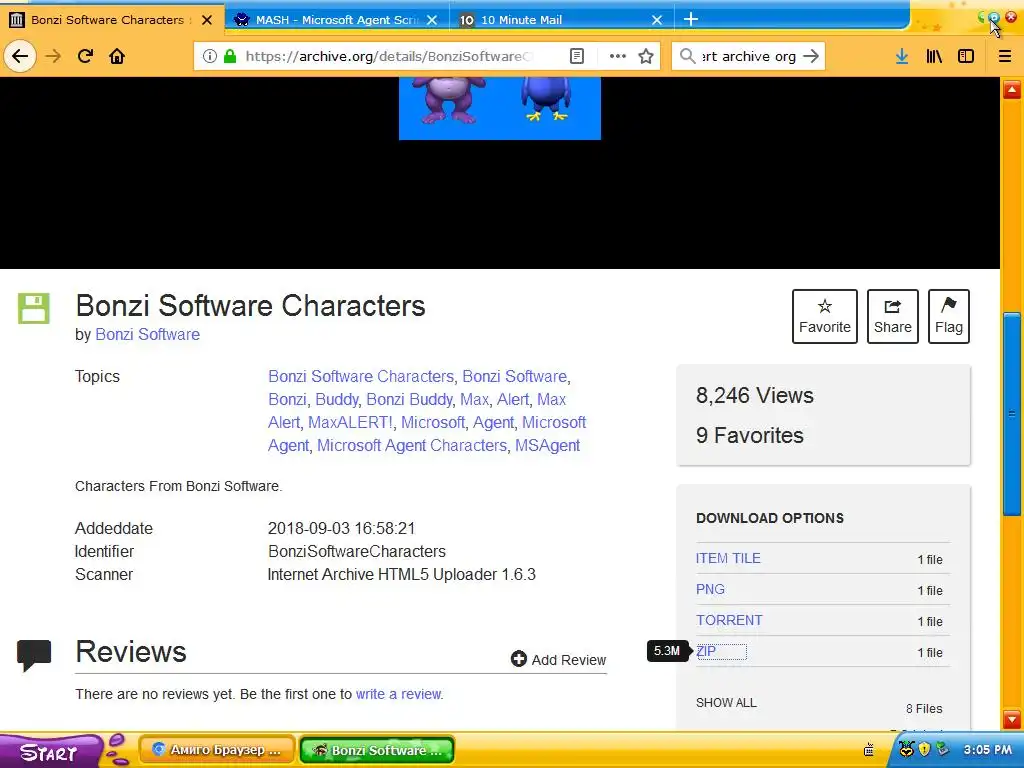The width and height of the screenshot is (1024, 768).
Task: Go back to the previous page
Action: click(x=20, y=56)
